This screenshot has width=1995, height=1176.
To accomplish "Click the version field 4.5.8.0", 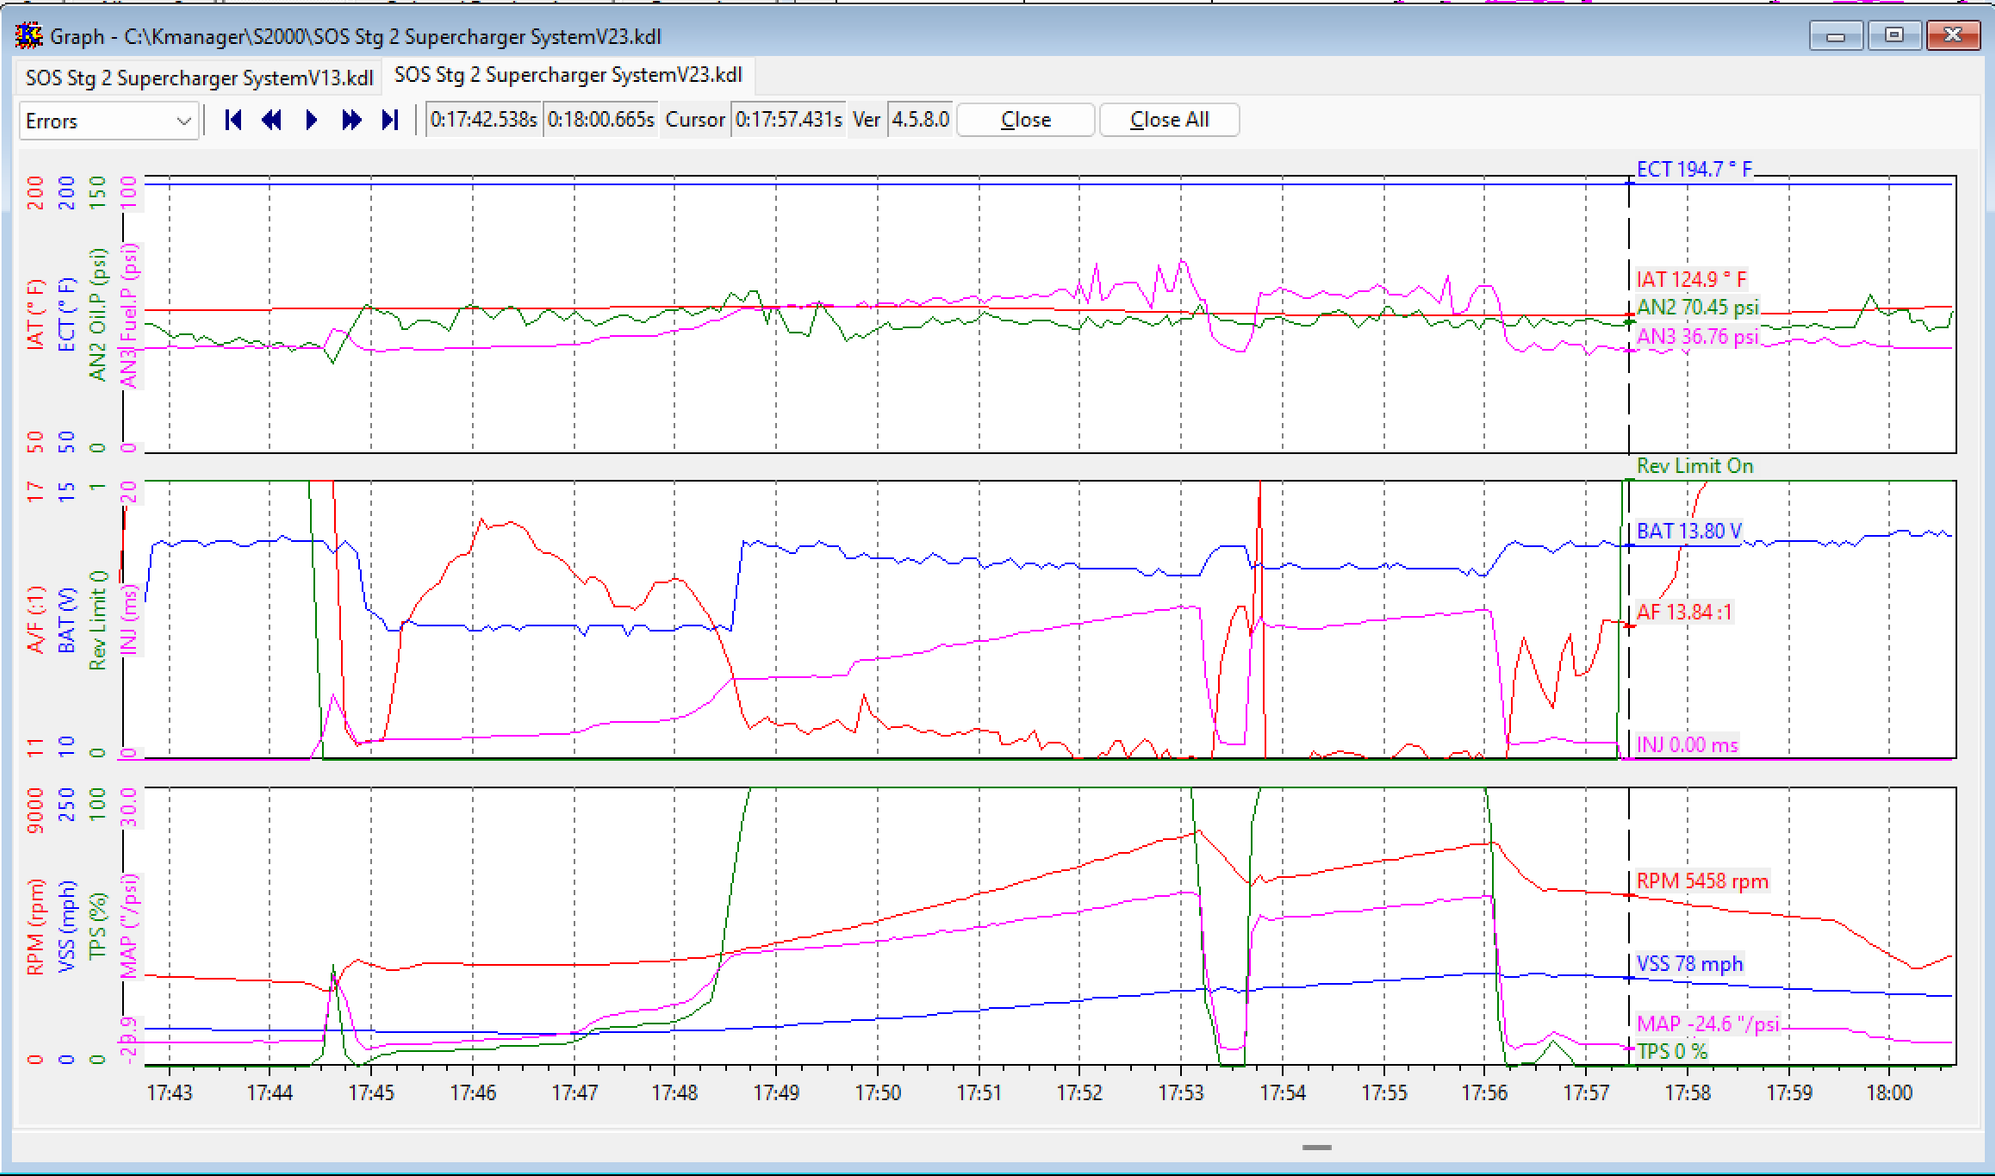I will coord(920,120).
